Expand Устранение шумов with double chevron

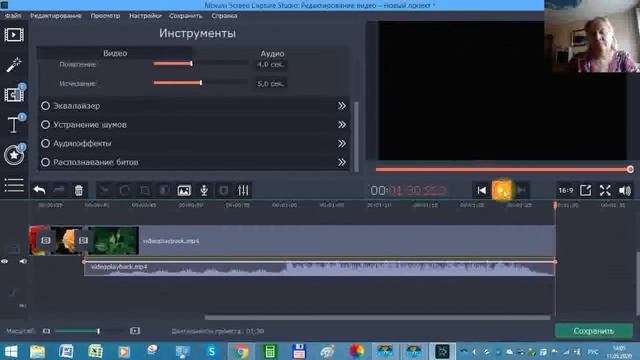pyautogui.click(x=342, y=124)
